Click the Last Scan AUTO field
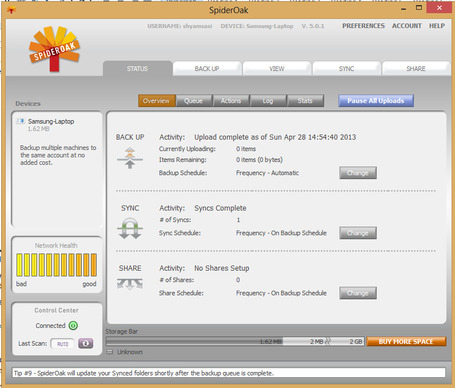455x388 pixels. 63,344
